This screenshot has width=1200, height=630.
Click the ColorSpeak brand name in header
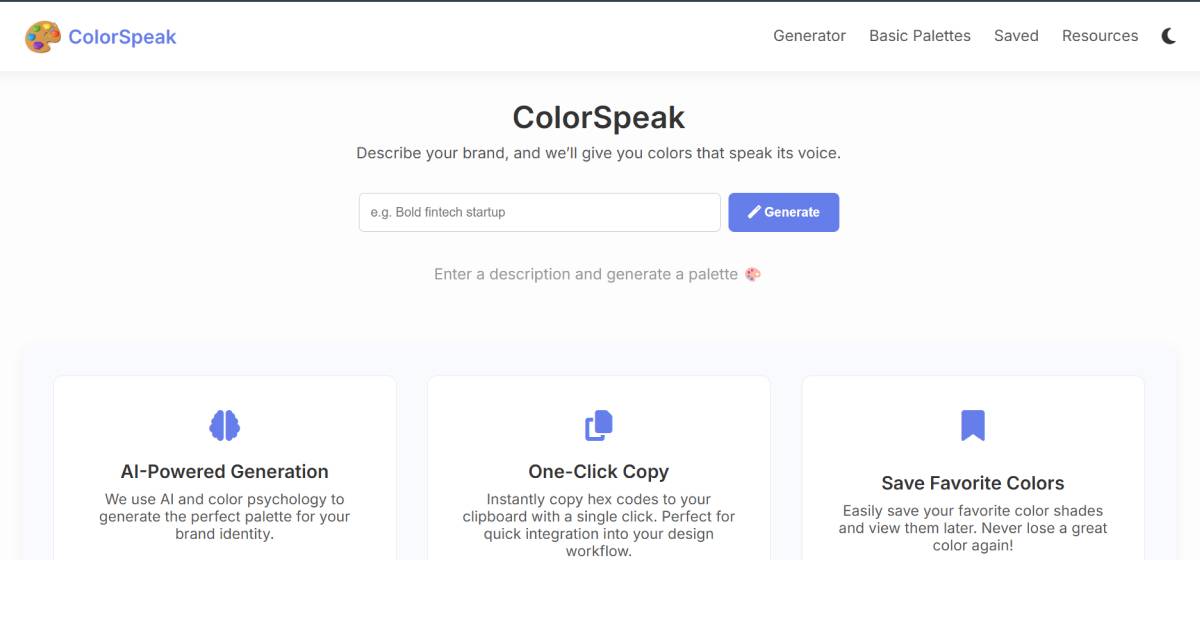[x=122, y=37]
